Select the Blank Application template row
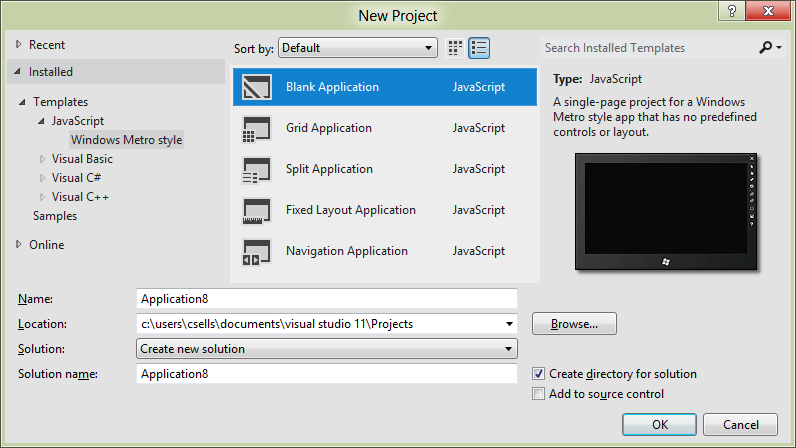The height and width of the screenshot is (448, 796). point(385,87)
